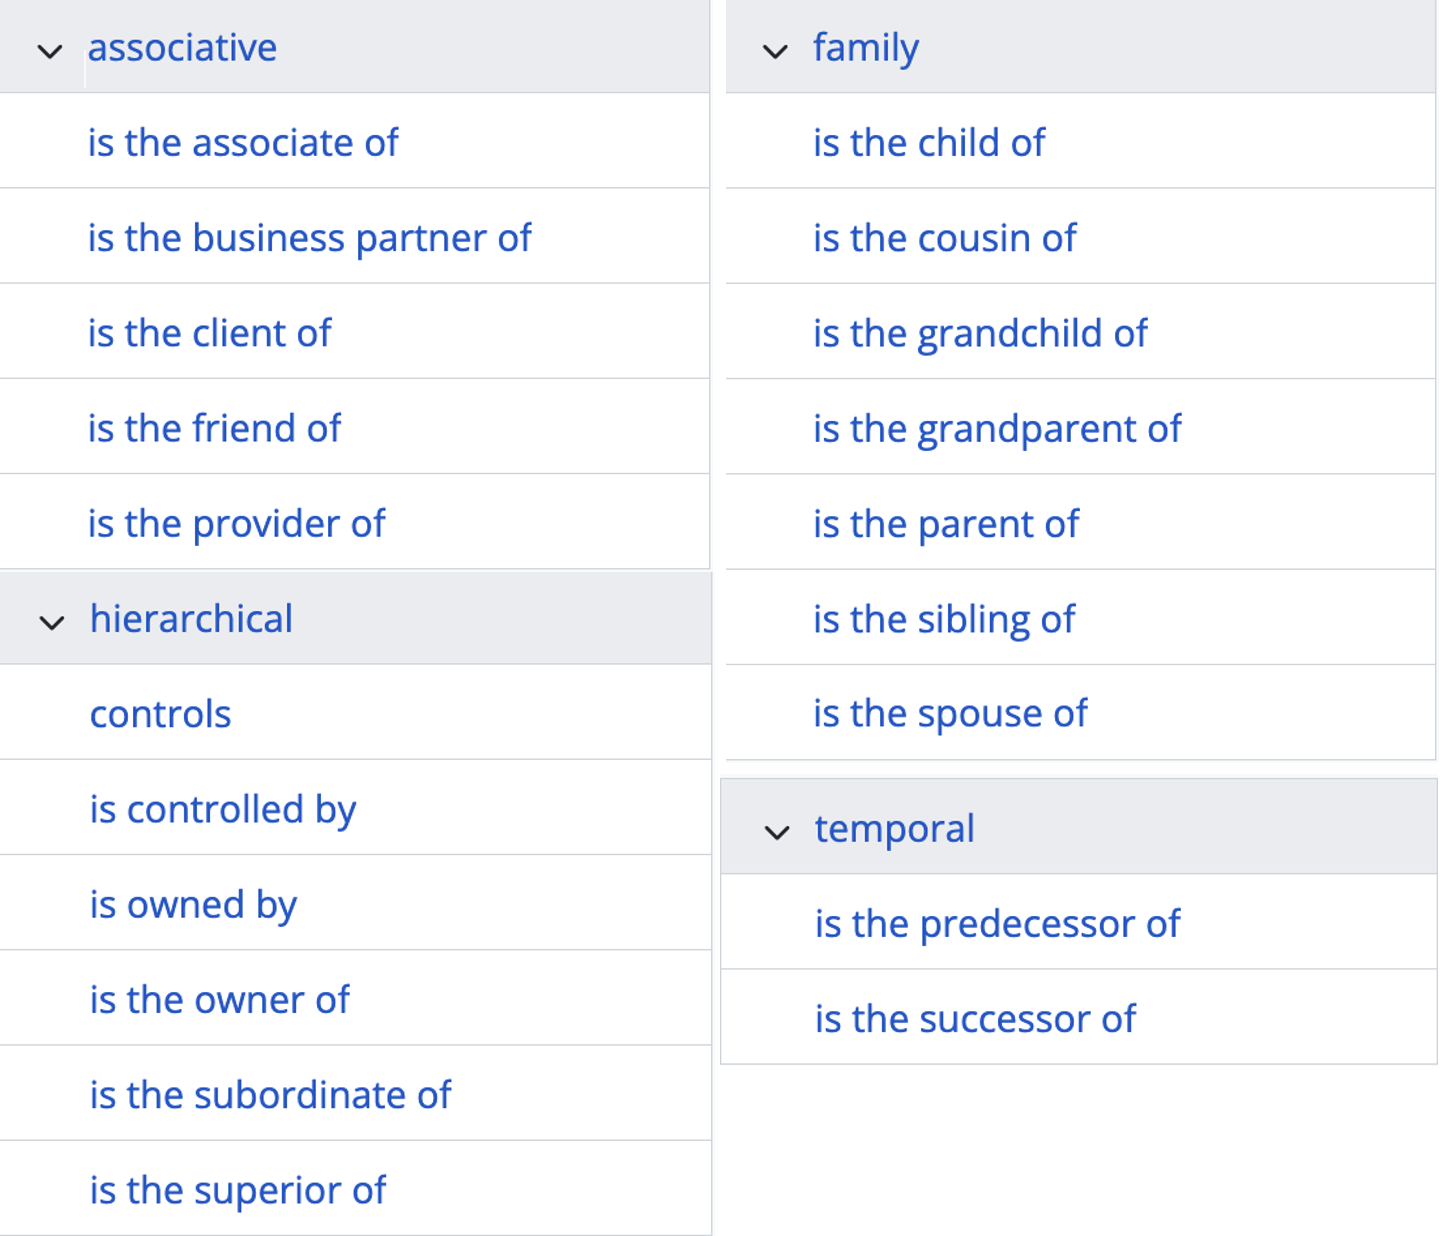Pick "is the client of" relationship
The height and width of the screenshot is (1236, 1442).
(209, 333)
